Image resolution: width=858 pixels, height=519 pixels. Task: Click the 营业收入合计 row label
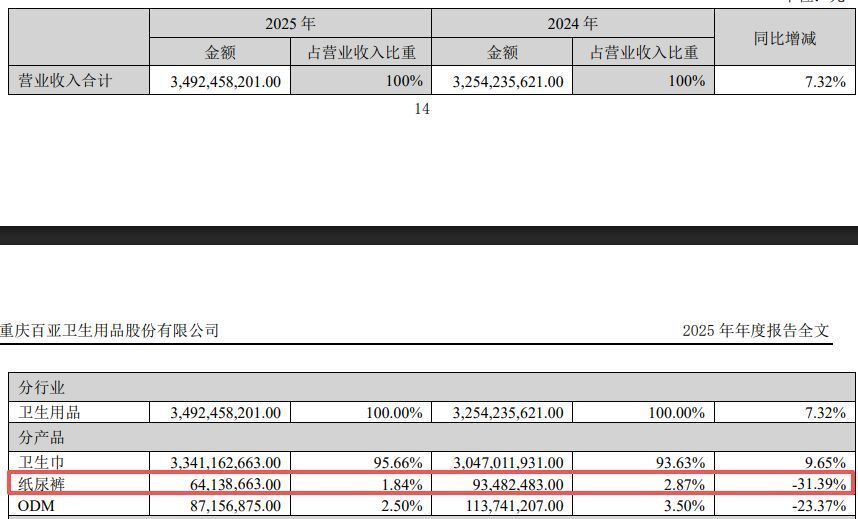[66, 81]
